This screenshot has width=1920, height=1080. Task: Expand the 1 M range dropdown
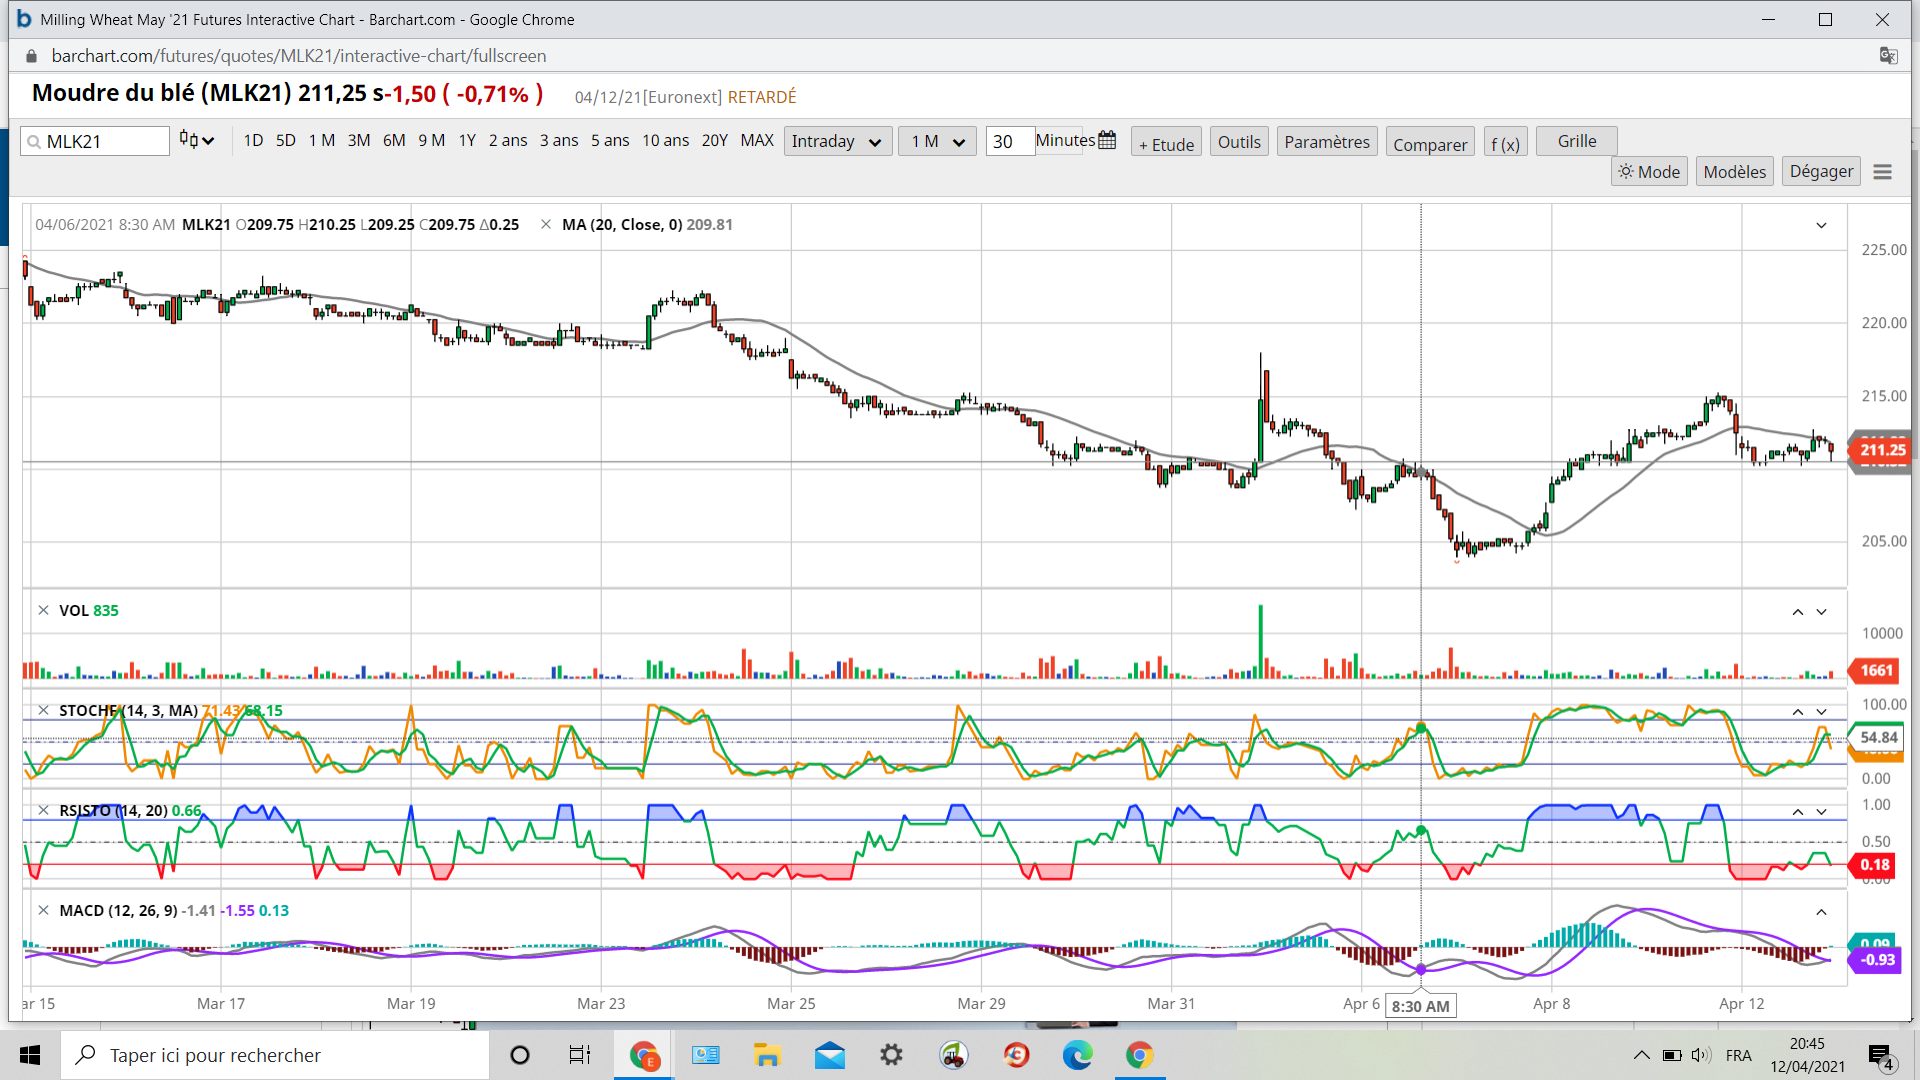click(x=936, y=142)
